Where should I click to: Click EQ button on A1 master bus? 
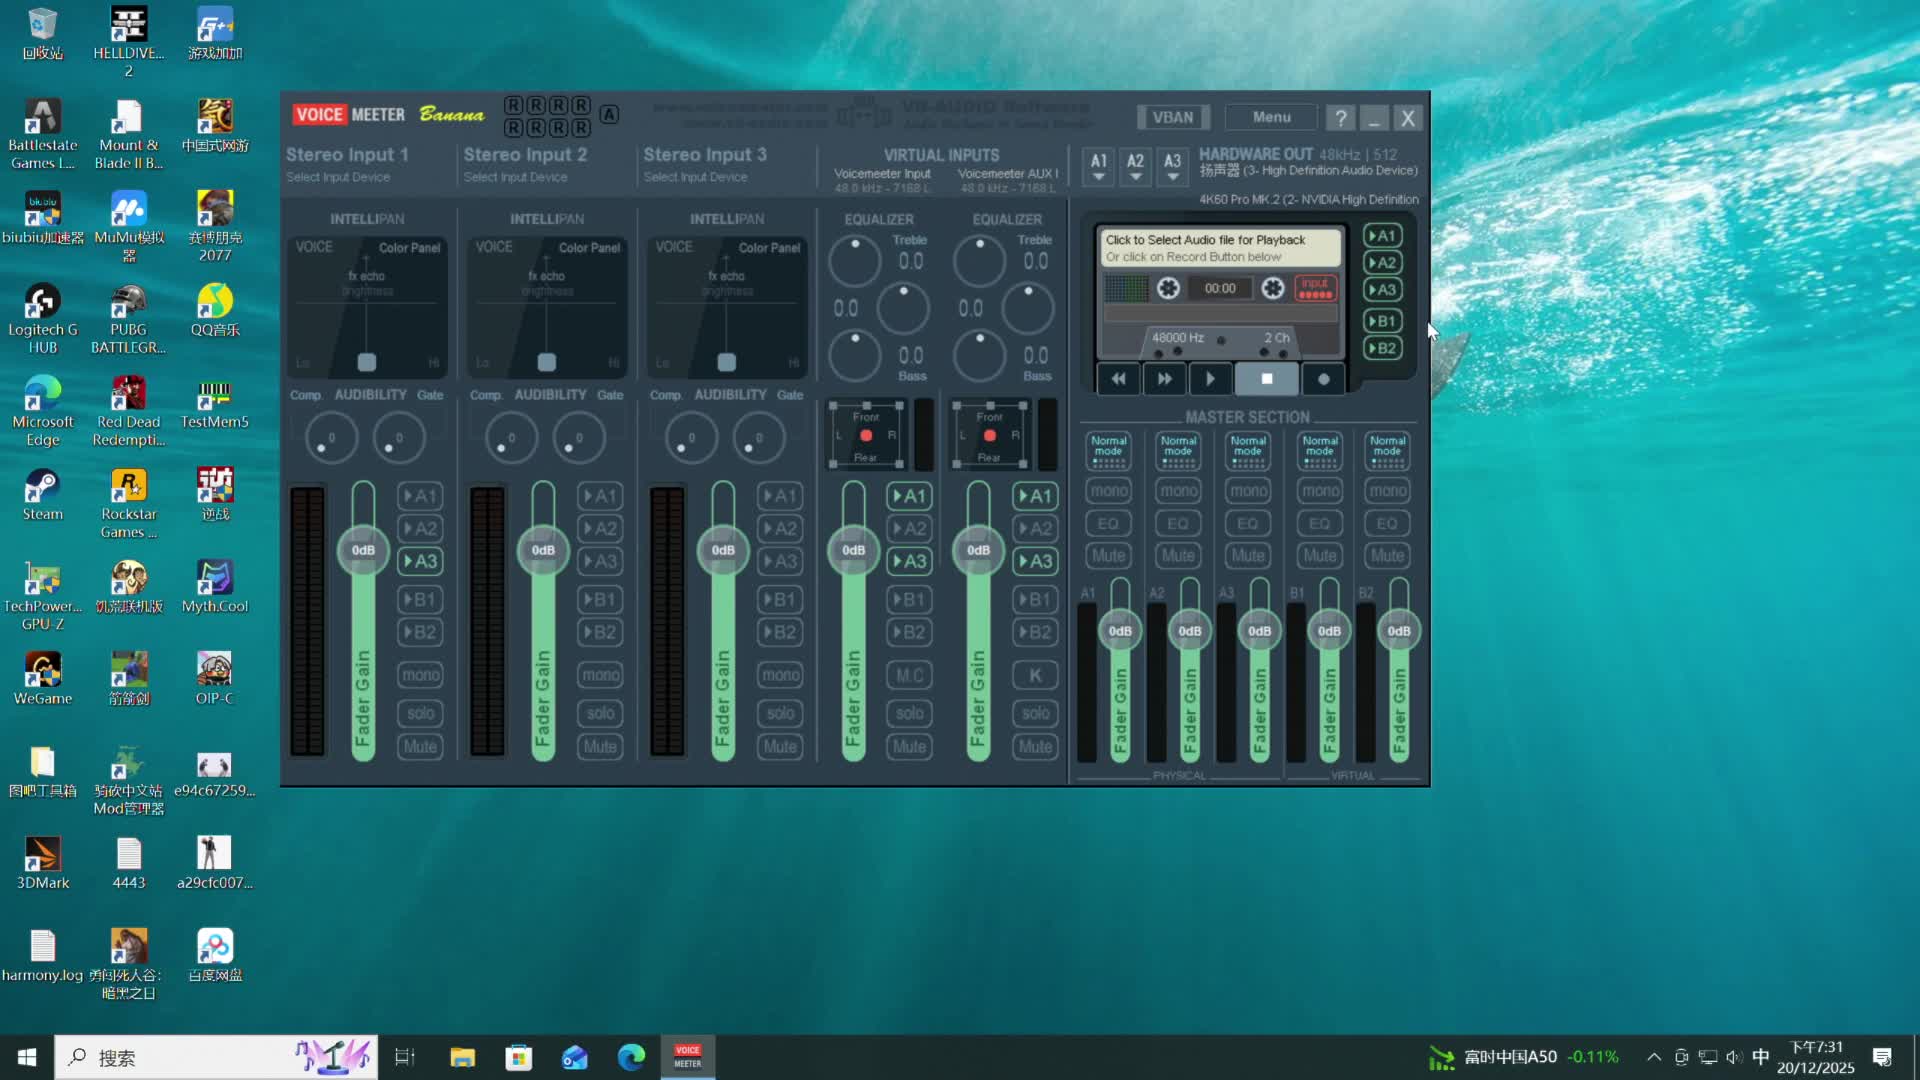tap(1108, 523)
